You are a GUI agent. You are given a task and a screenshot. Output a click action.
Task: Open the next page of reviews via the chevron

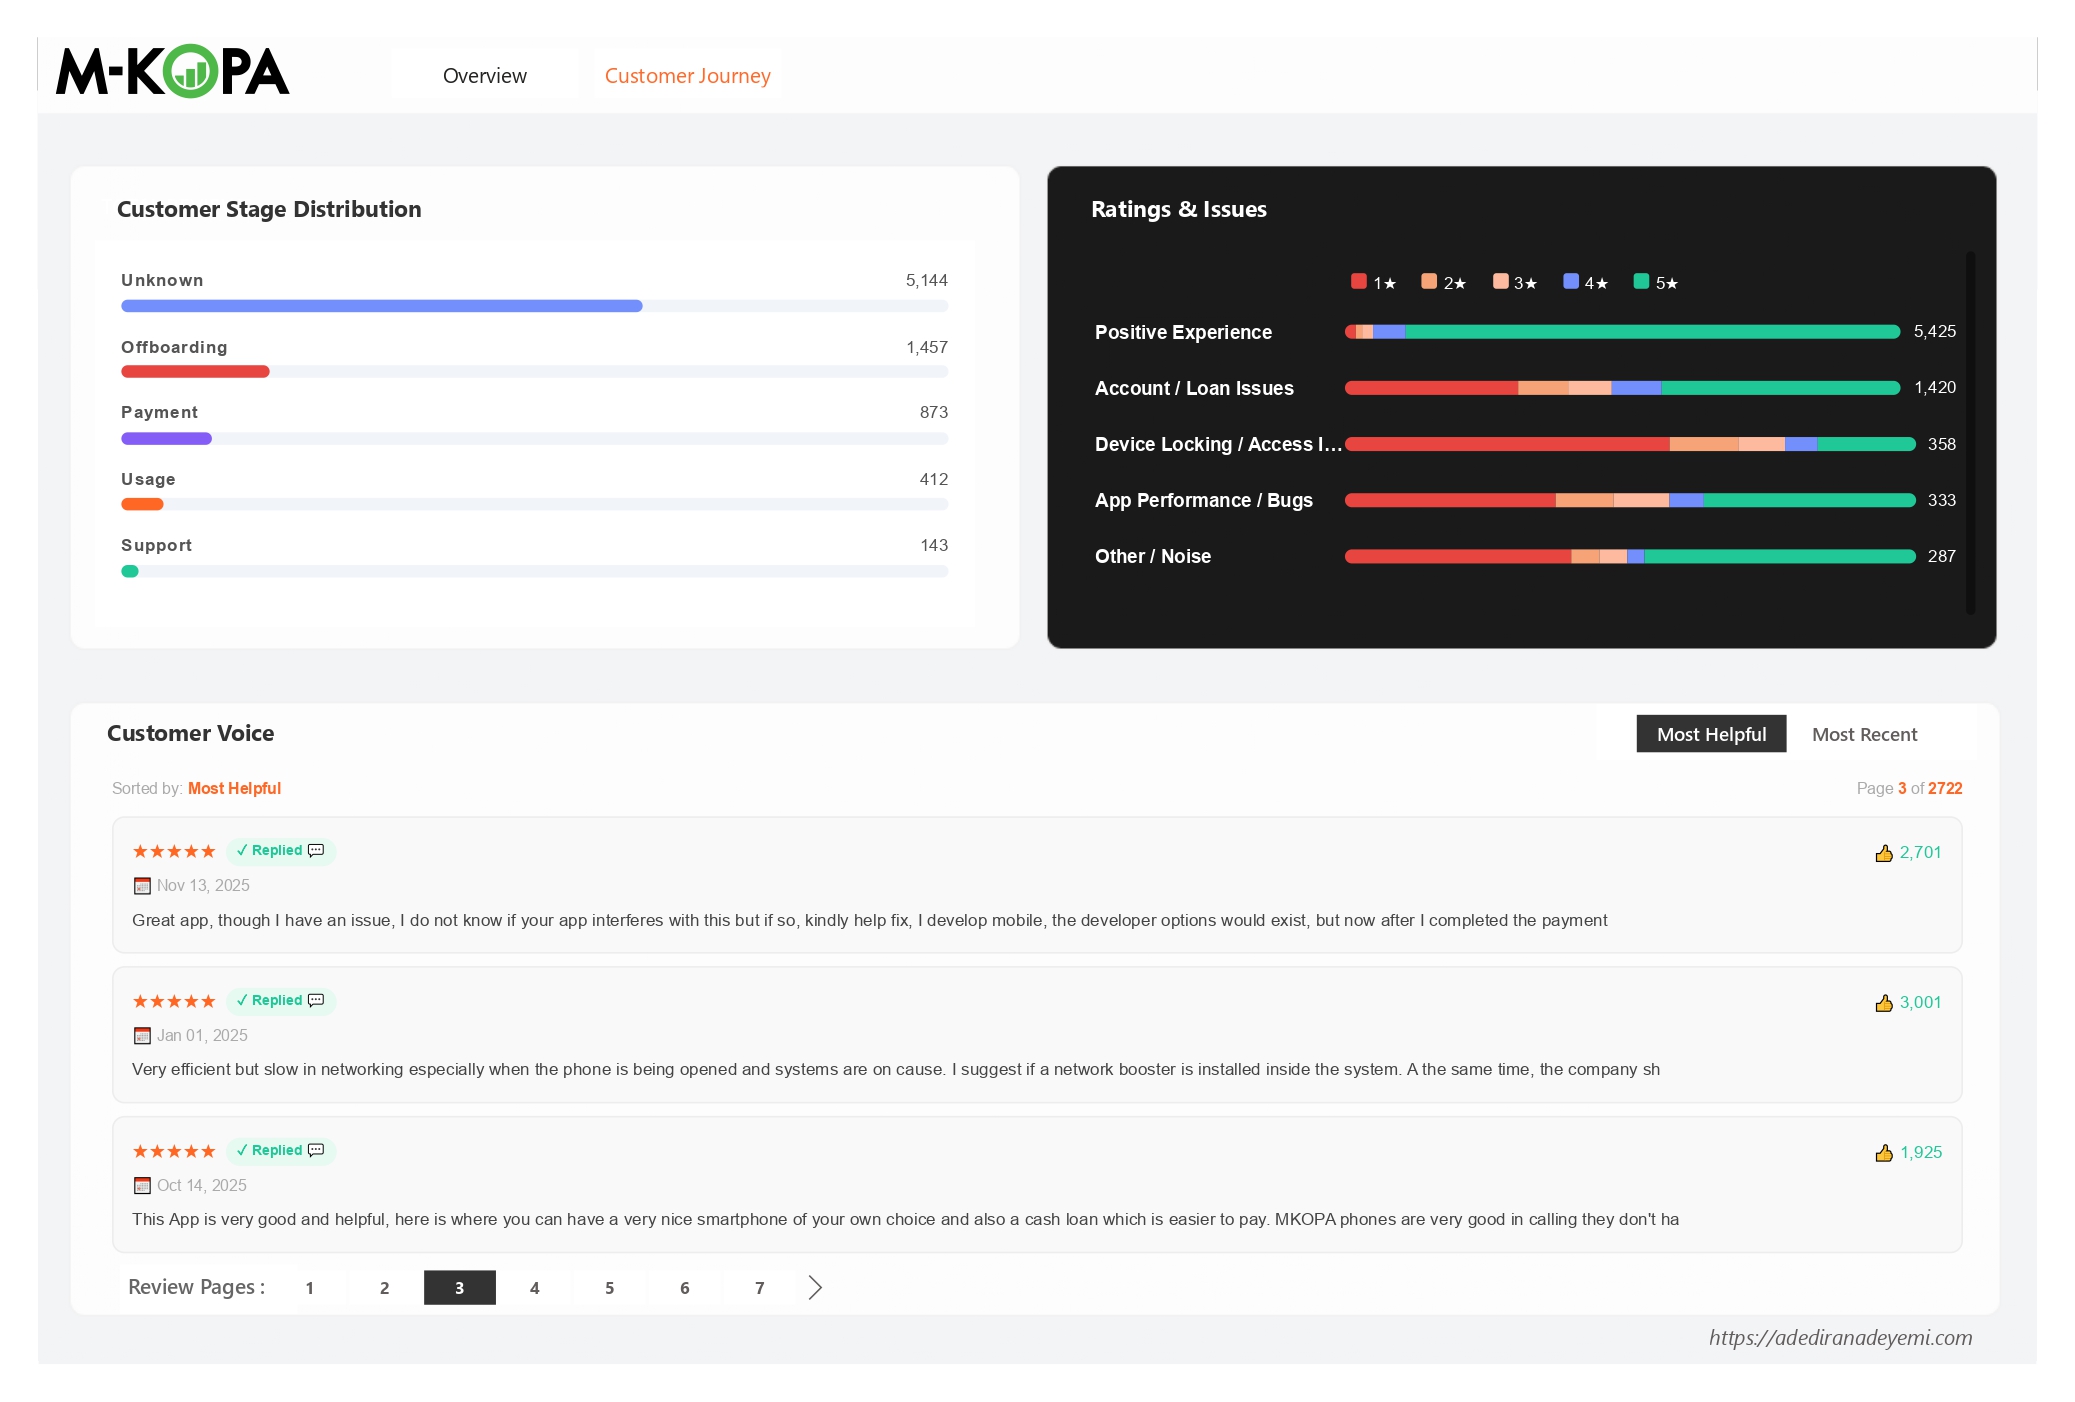coord(815,1287)
